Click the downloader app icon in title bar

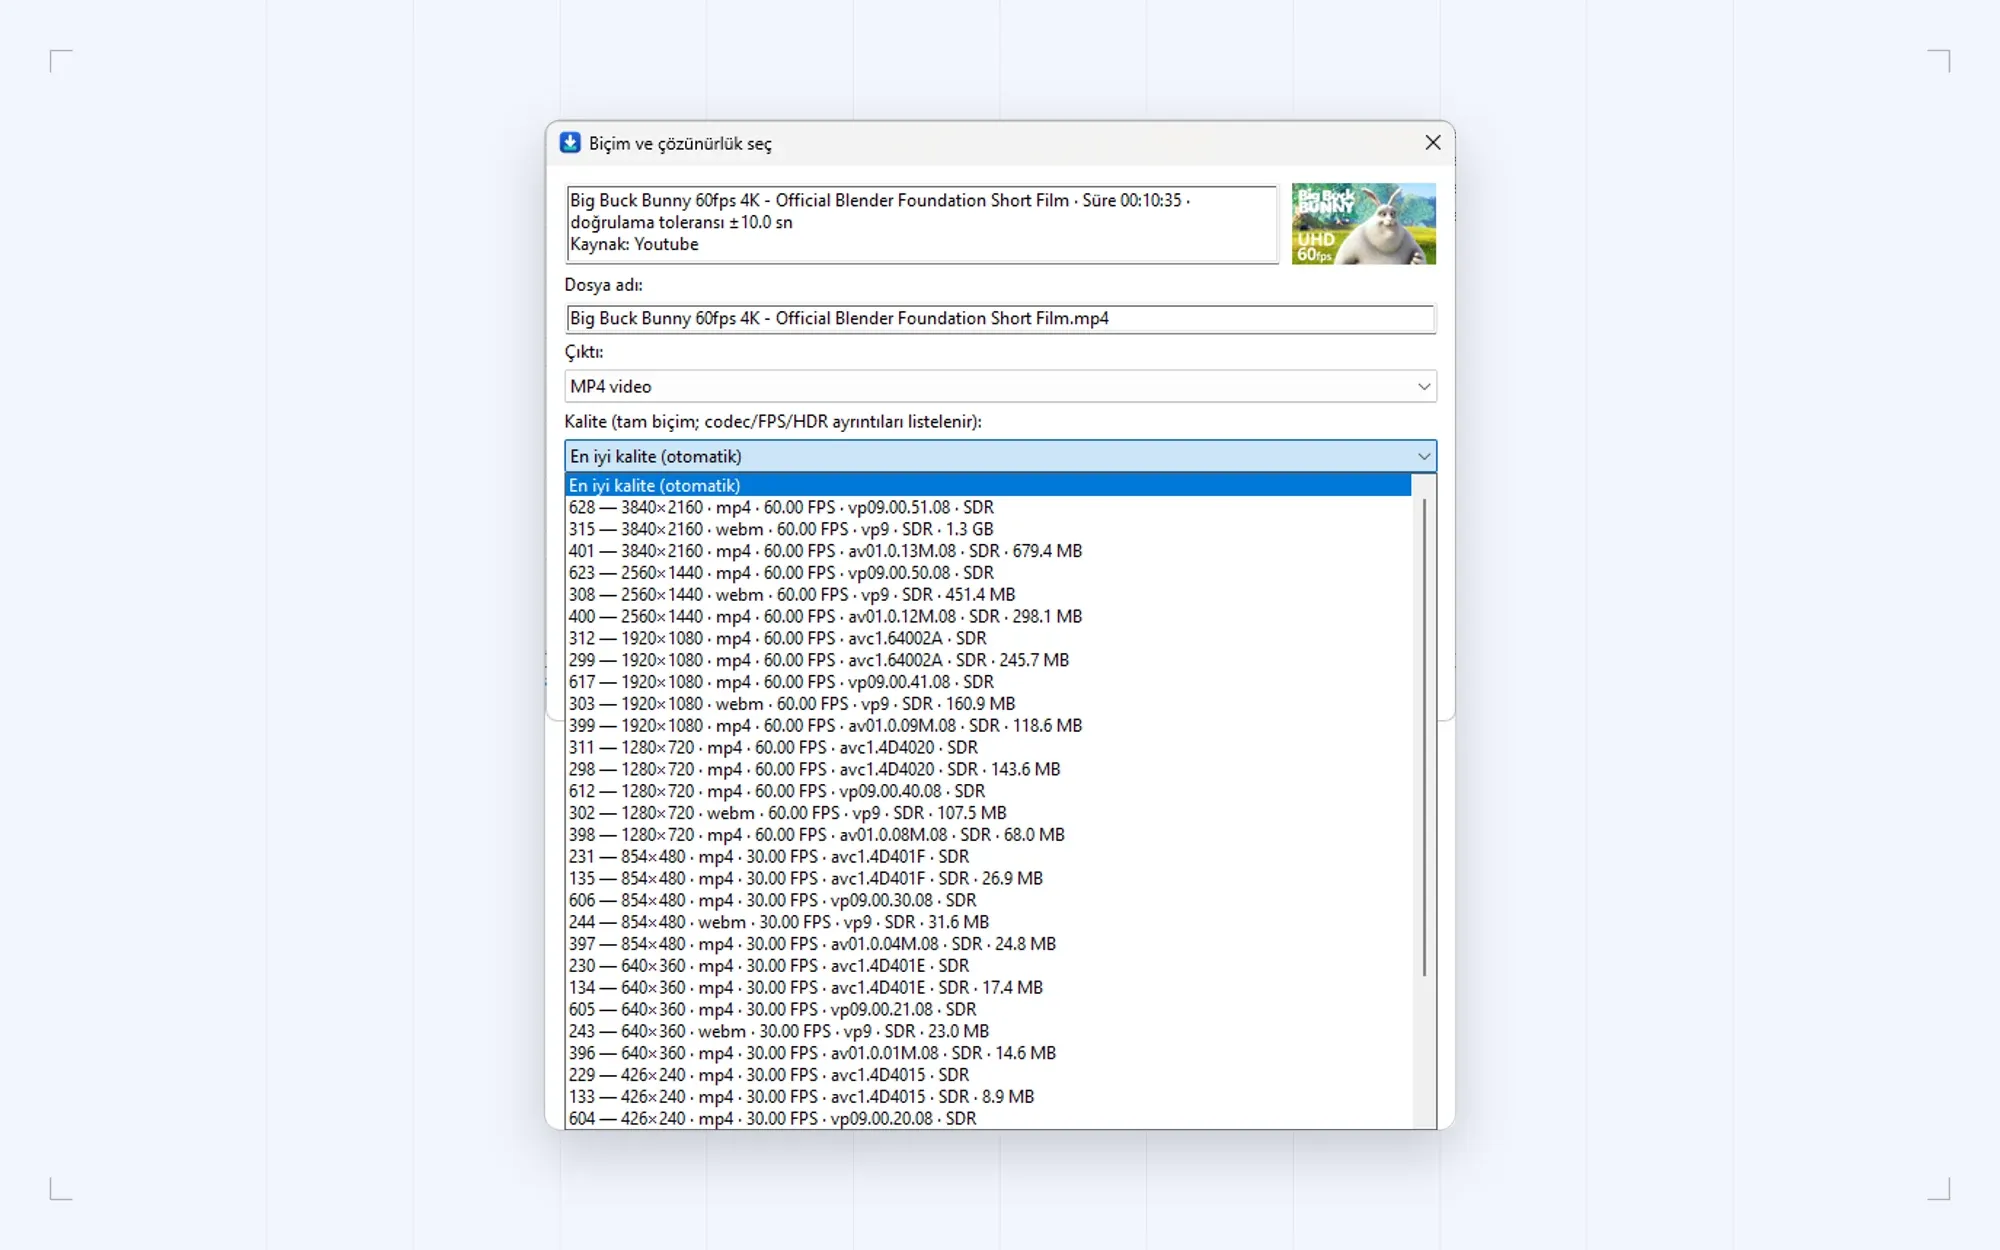[570, 143]
